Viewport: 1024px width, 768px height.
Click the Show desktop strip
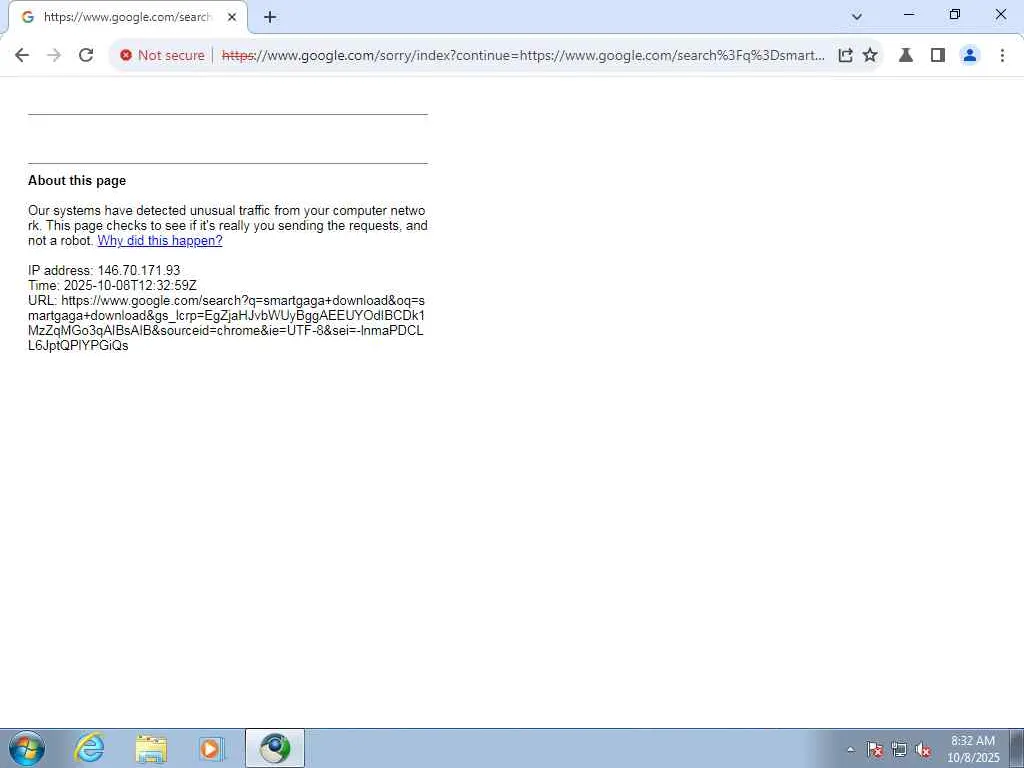tap(1016, 748)
